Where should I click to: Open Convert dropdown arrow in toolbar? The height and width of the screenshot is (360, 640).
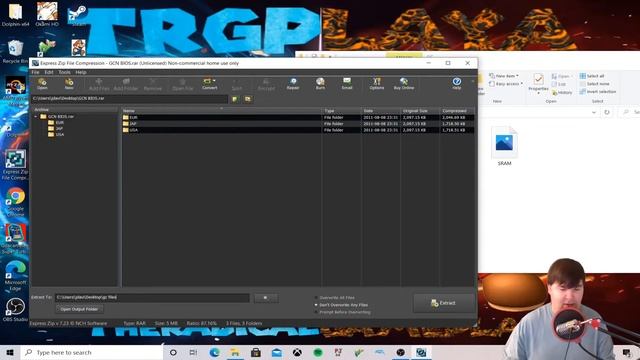(x=214, y=80)
